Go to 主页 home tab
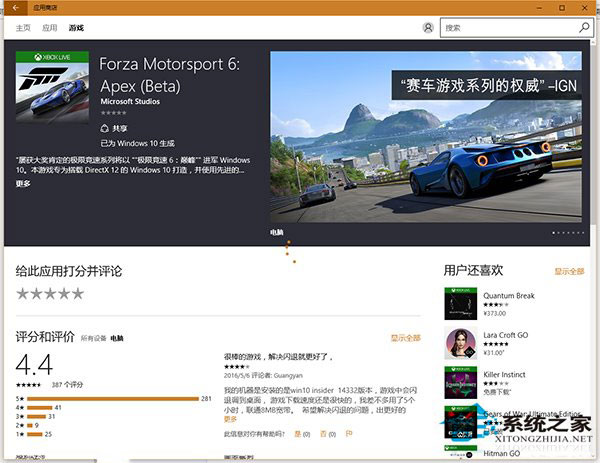The height and width of the screenshot is (463, 600). point(23,28)
